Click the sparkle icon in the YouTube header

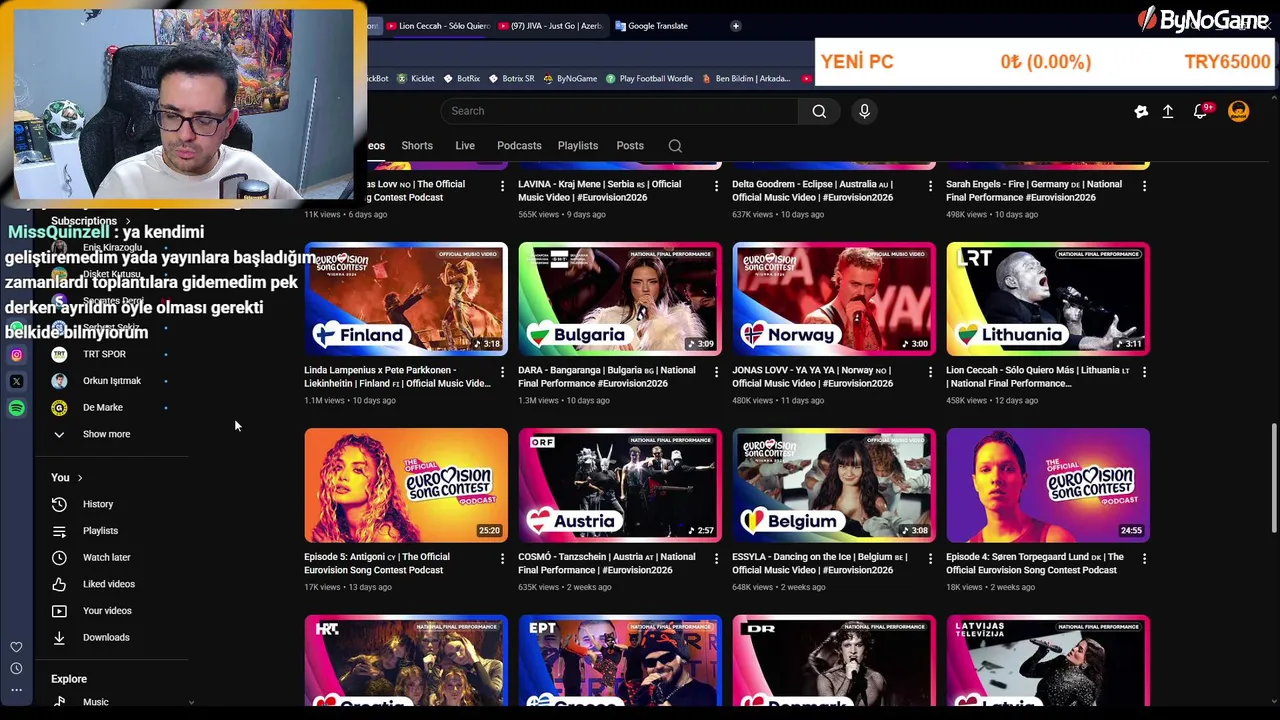(x=1141, y=112)
